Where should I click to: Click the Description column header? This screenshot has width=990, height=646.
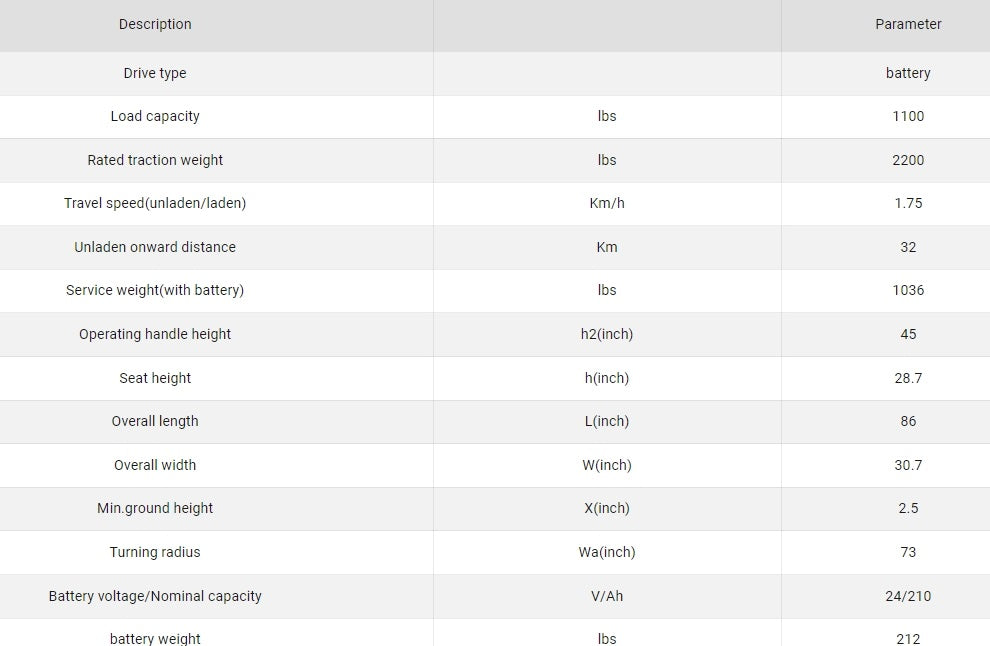point(155,24)
